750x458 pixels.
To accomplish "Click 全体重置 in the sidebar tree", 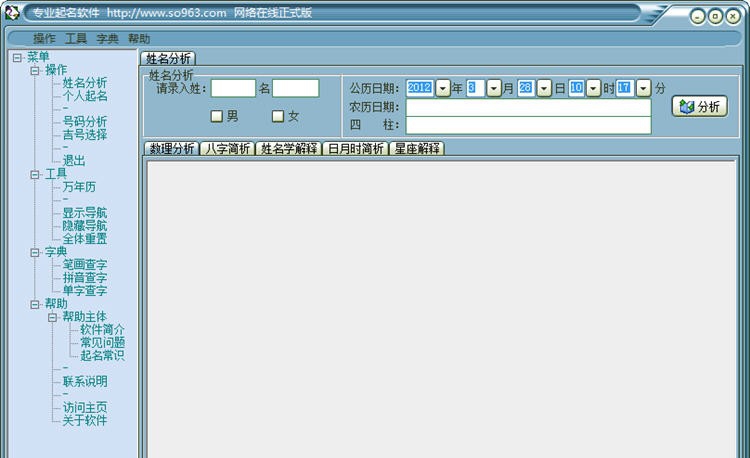I will [x=85, y=239].
